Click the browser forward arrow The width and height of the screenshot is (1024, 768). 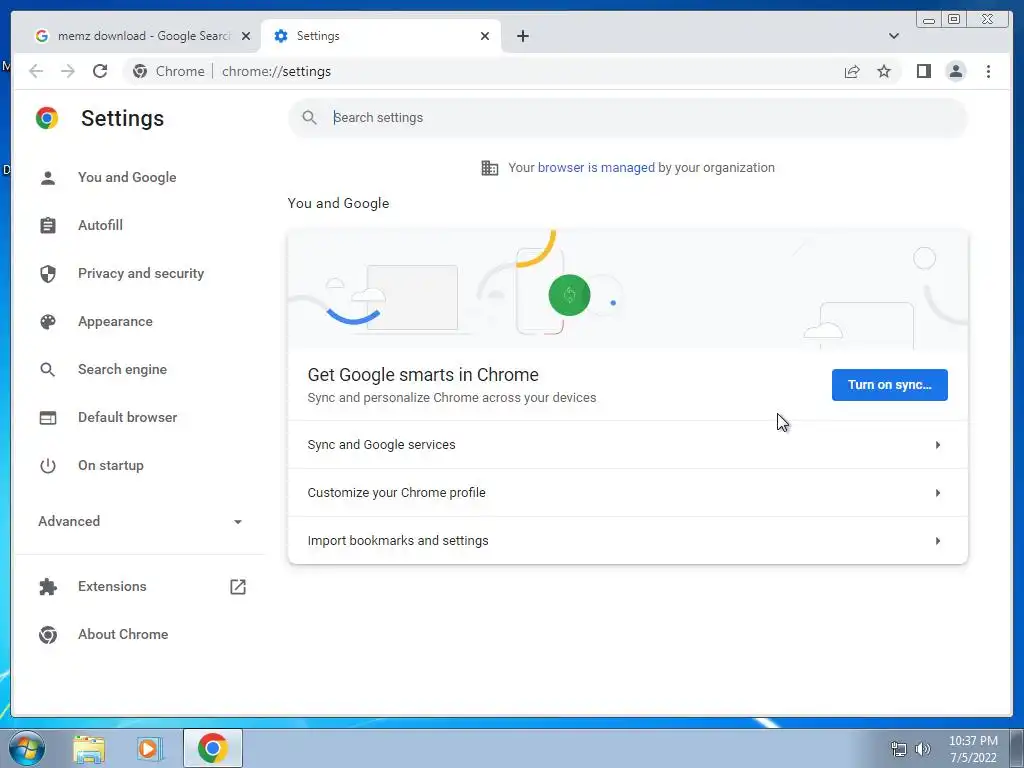(68, 71)
